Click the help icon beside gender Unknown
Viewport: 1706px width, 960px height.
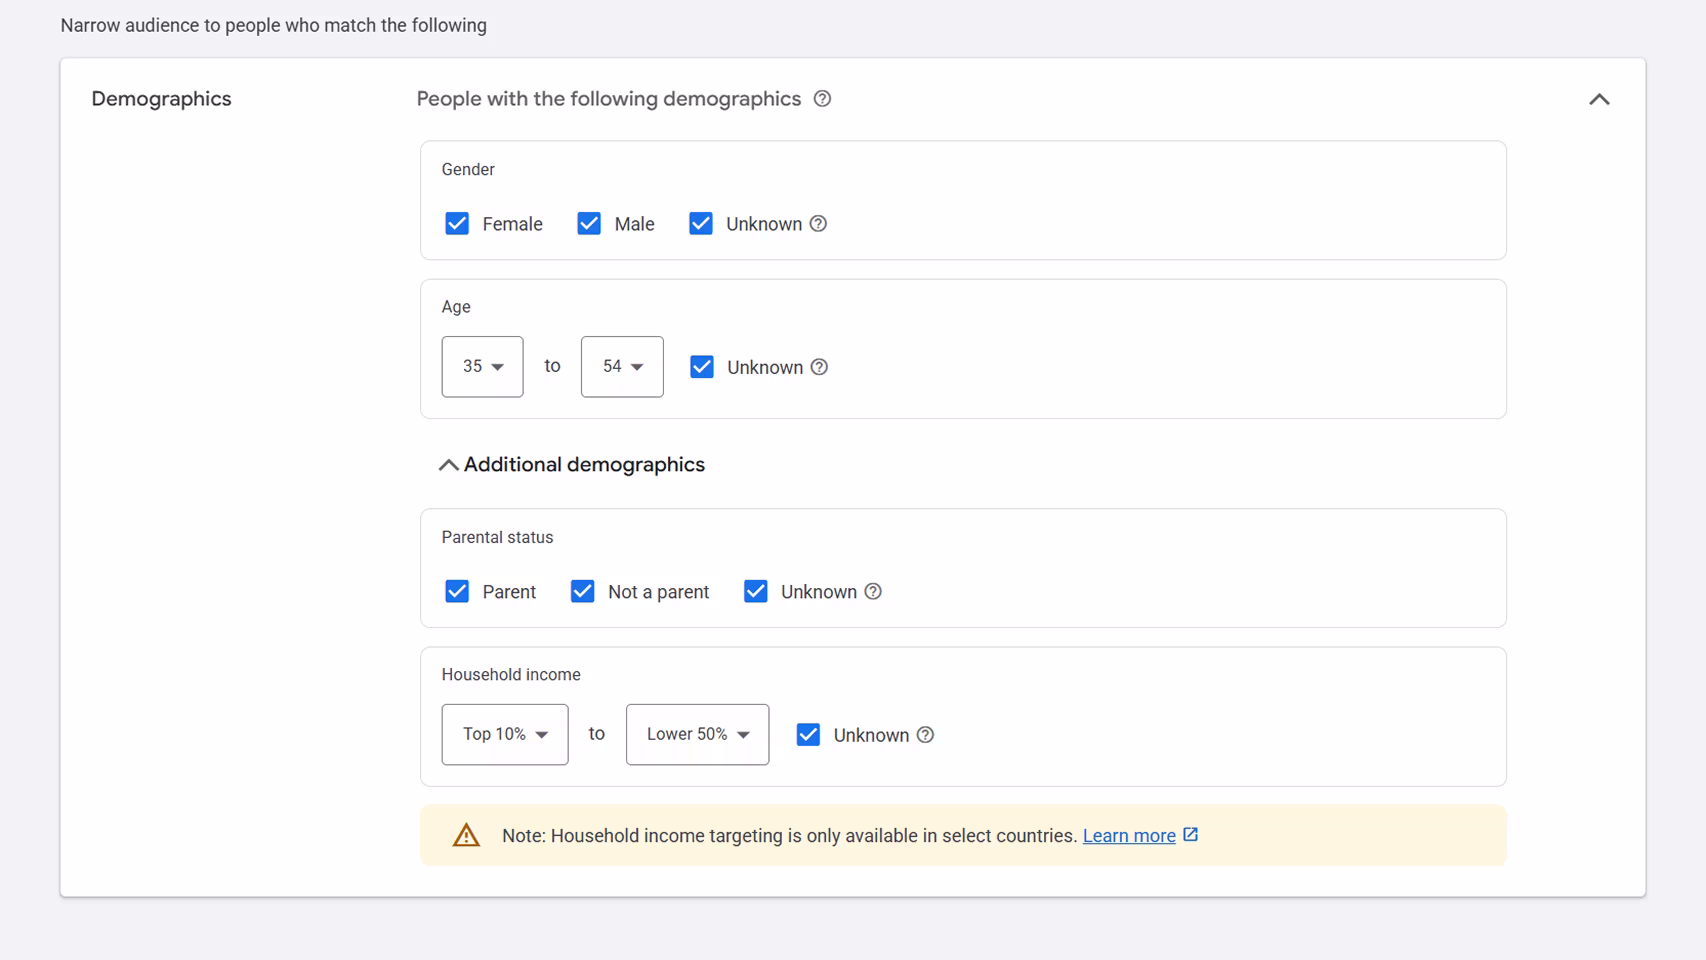click(x=819, y=224)
